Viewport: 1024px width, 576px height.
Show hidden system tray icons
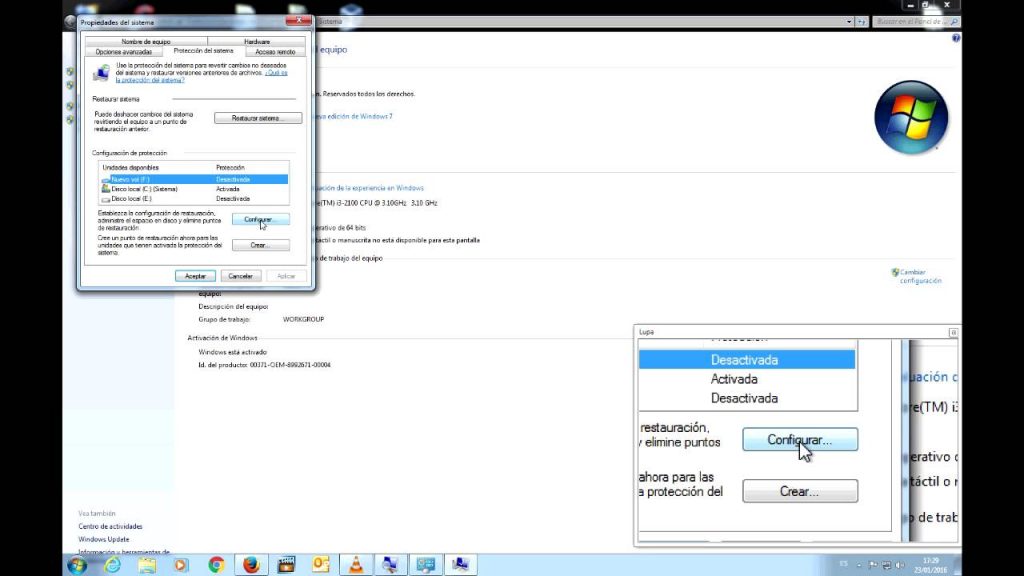point(859,565)
